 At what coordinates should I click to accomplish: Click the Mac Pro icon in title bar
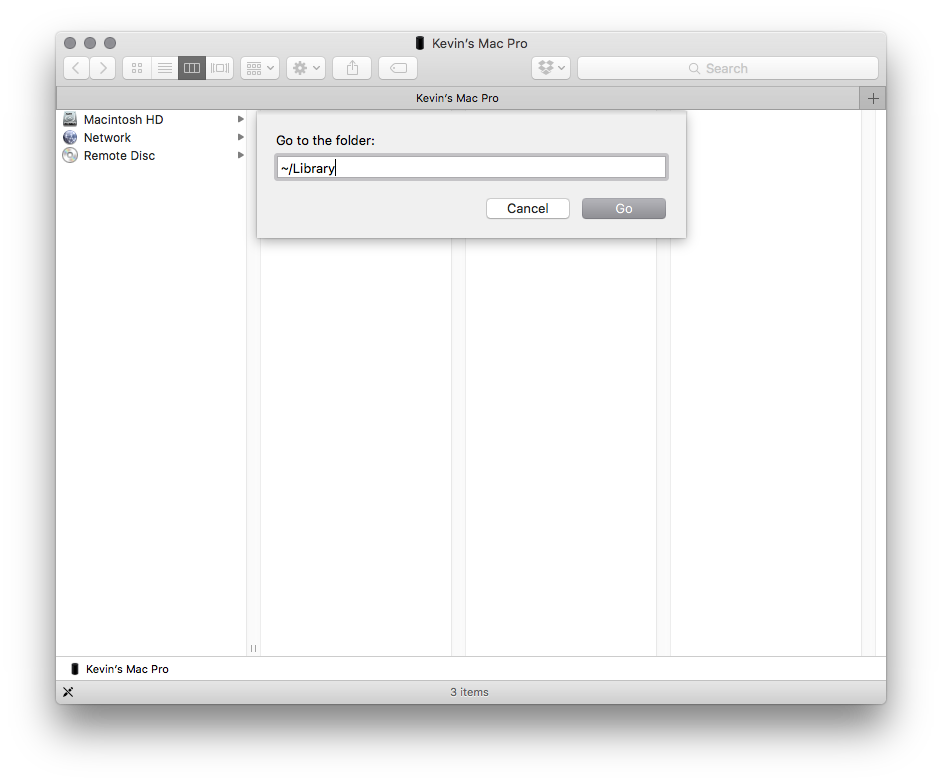420,43
